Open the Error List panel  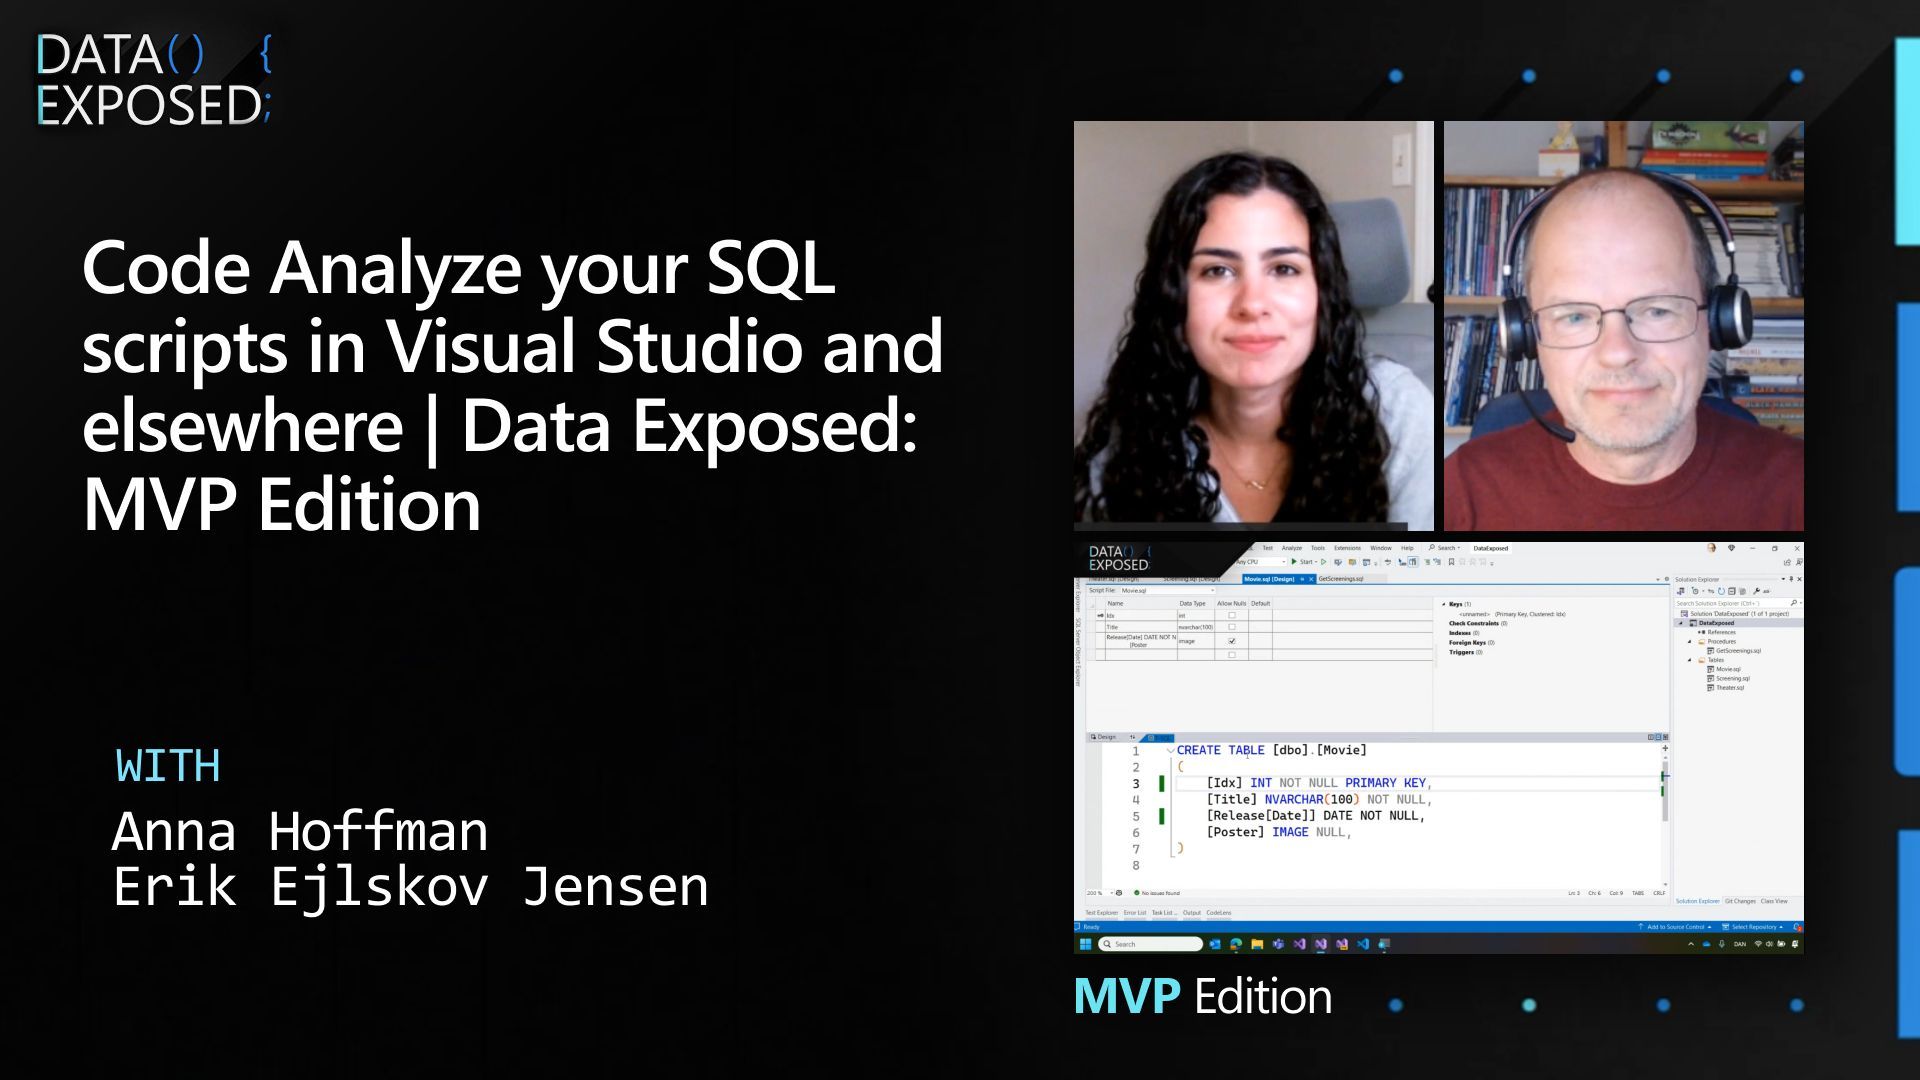pyautogui.click(x=1135, y=913)
